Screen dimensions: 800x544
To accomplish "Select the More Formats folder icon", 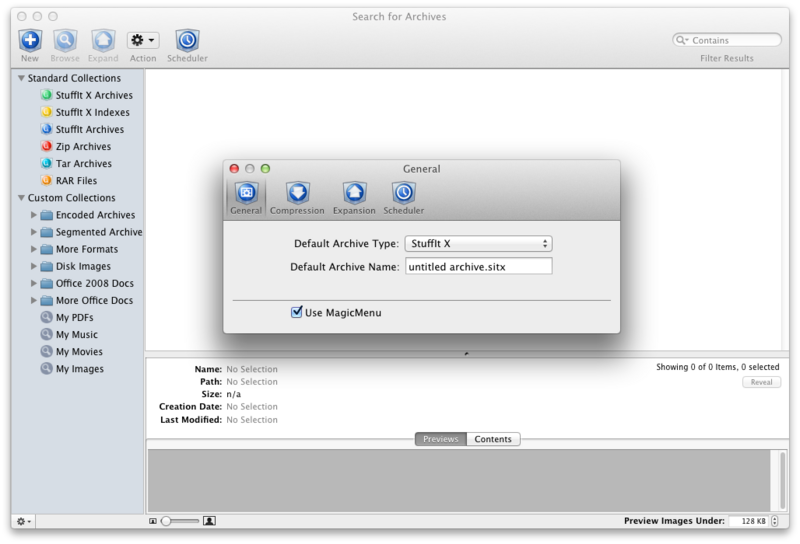I will coord(46,249).
